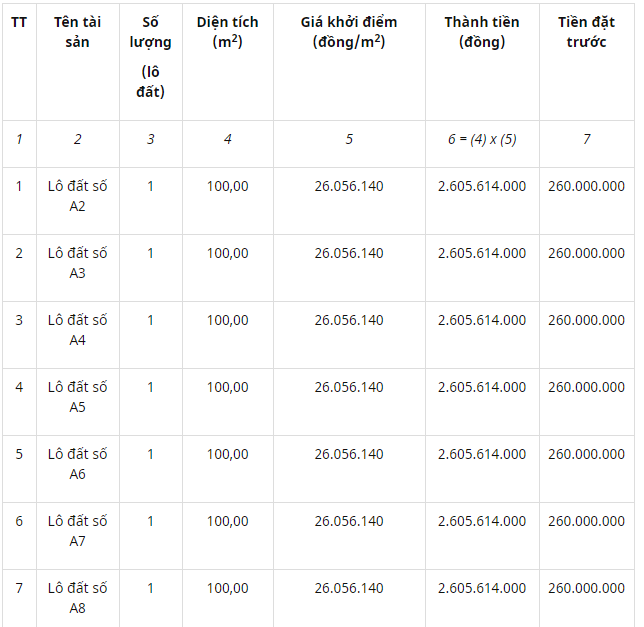Image resolution: width=644 pixels, height=627 pixels.
Task: Click the 'Diện tích' column header
Action: point(227,32)
